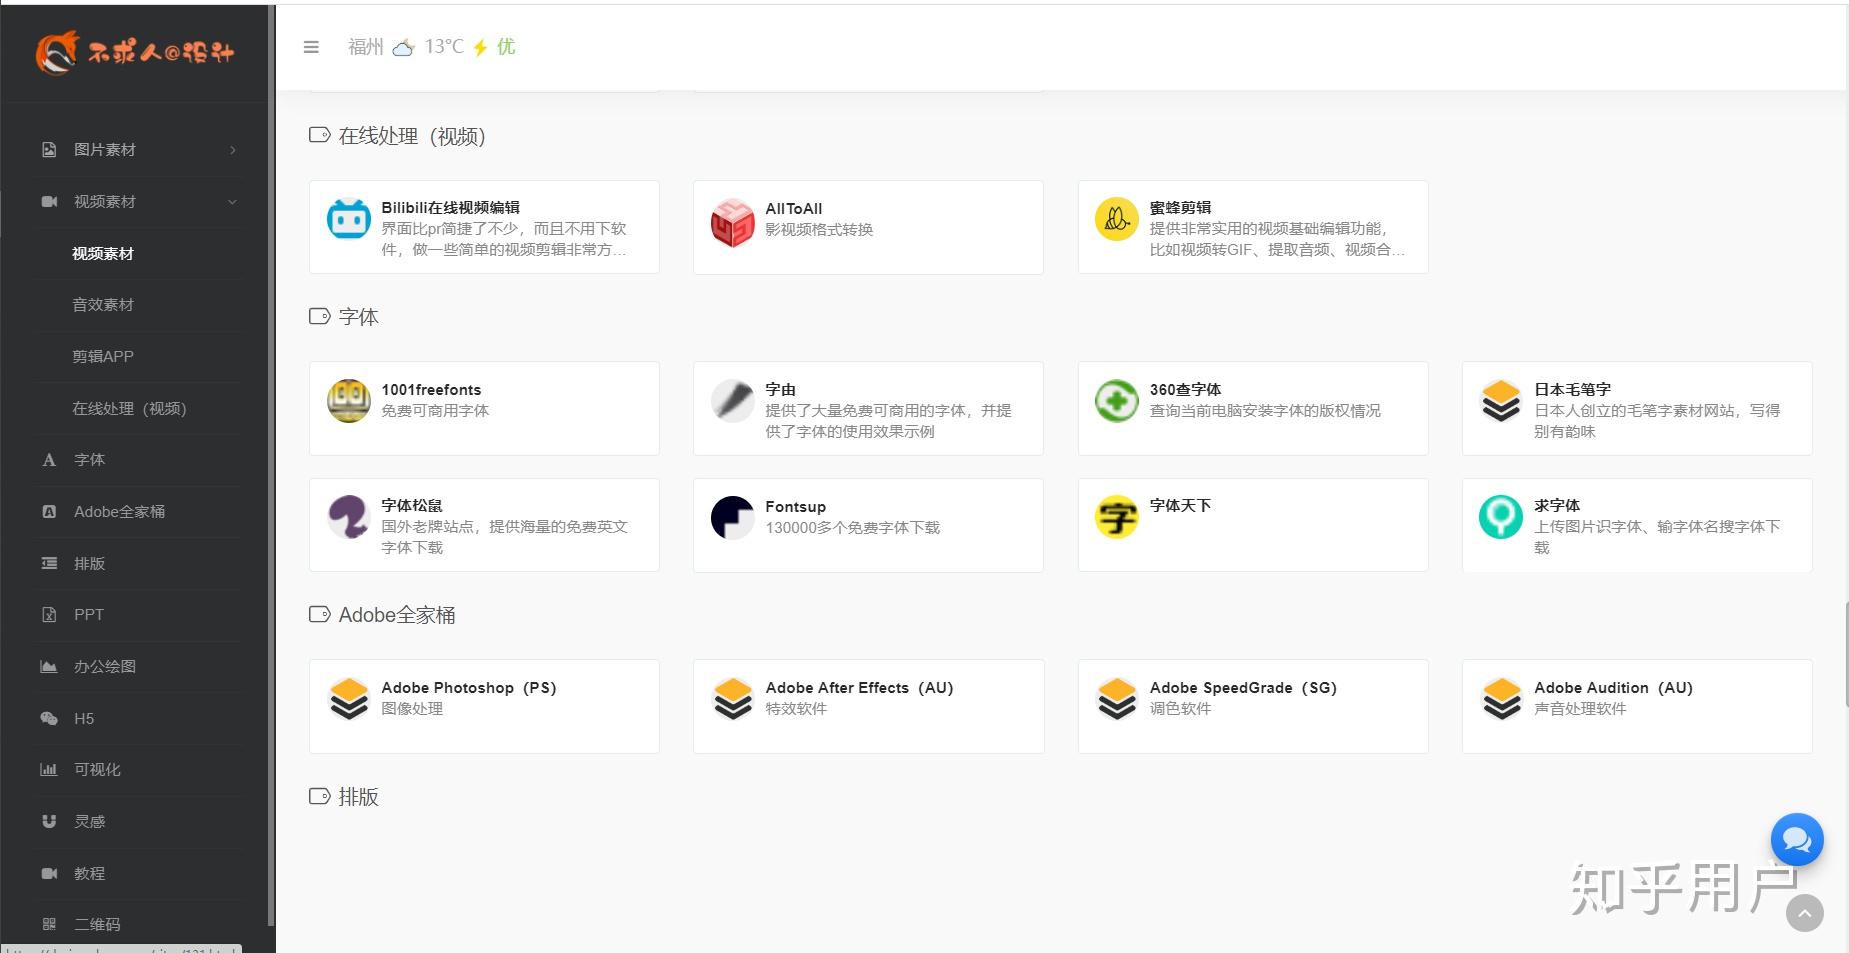Image resolution: width=1849 pixels, height=953 pixels.
Task: Click the 字由 pen brush icon
Action: [x=733, y=401]
